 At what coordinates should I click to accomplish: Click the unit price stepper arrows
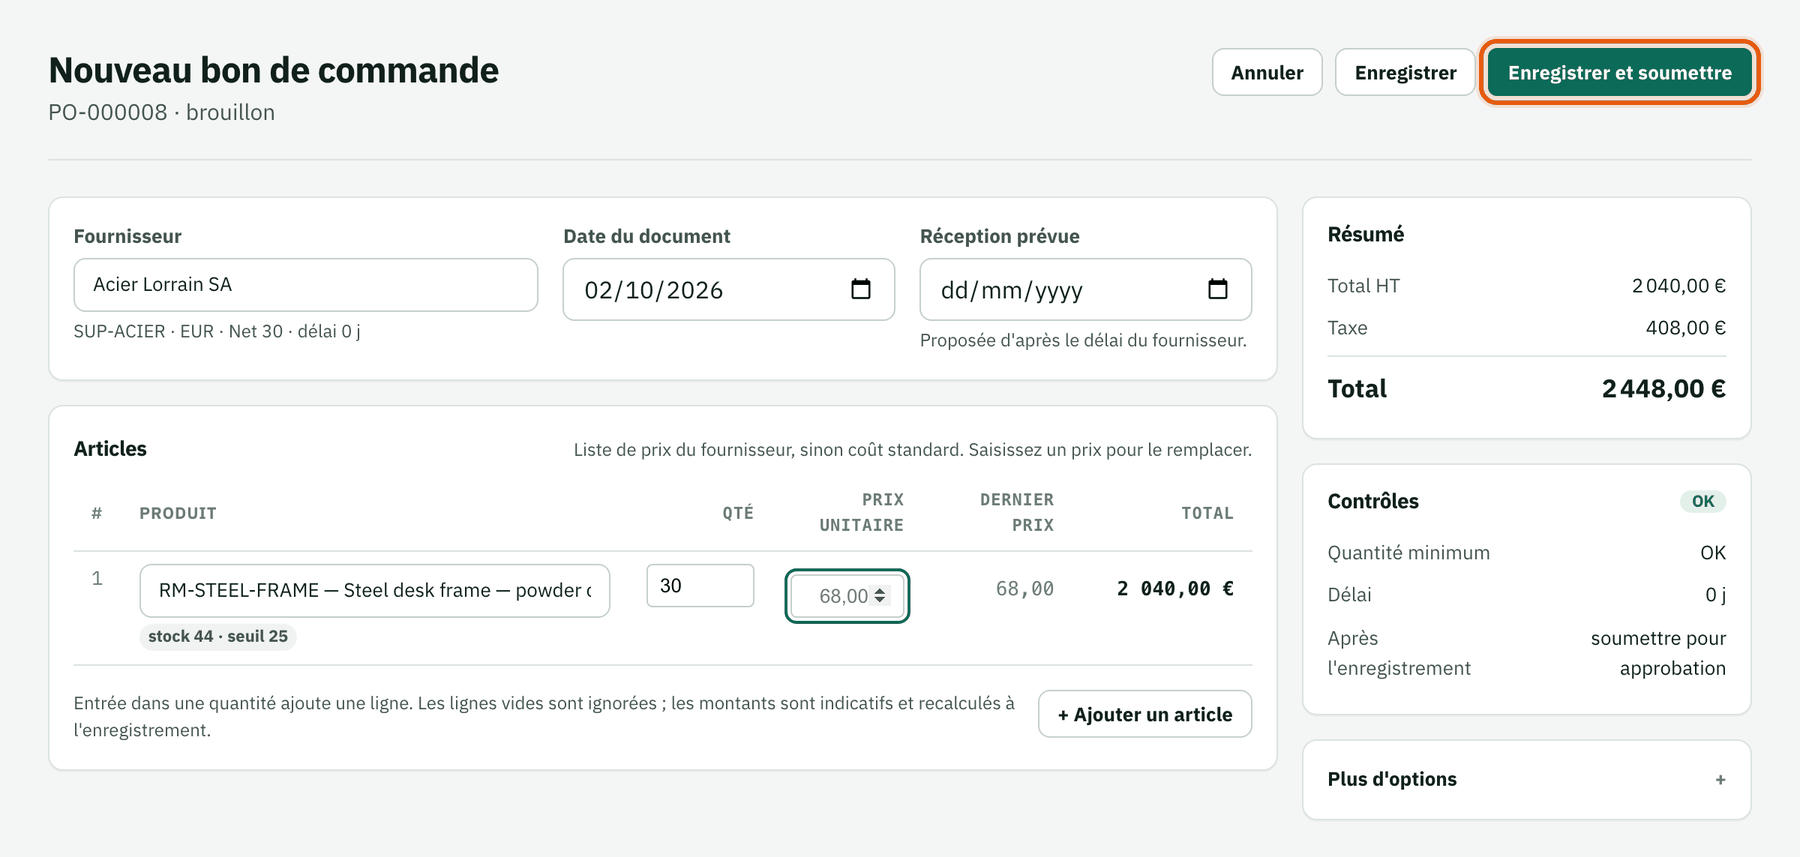[x=880, y=595]
